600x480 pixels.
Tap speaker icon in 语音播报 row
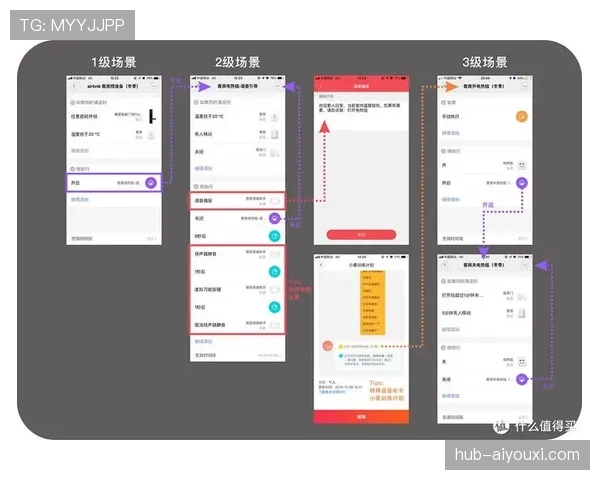click(275, 201)
